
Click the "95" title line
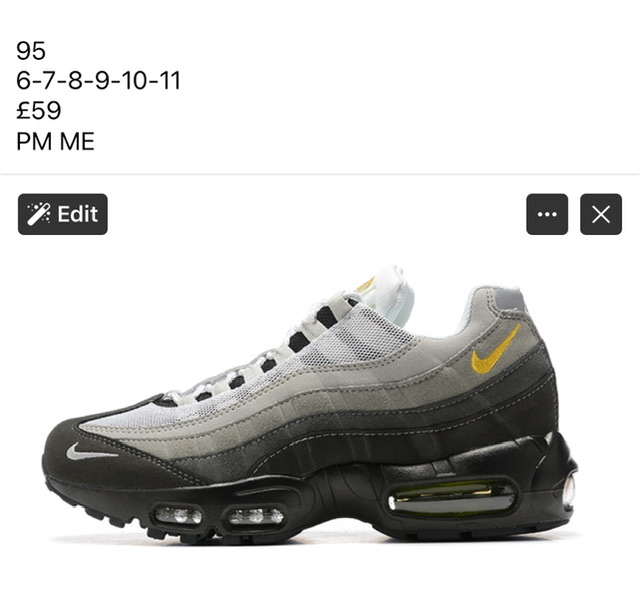click(x=31, y=51)
